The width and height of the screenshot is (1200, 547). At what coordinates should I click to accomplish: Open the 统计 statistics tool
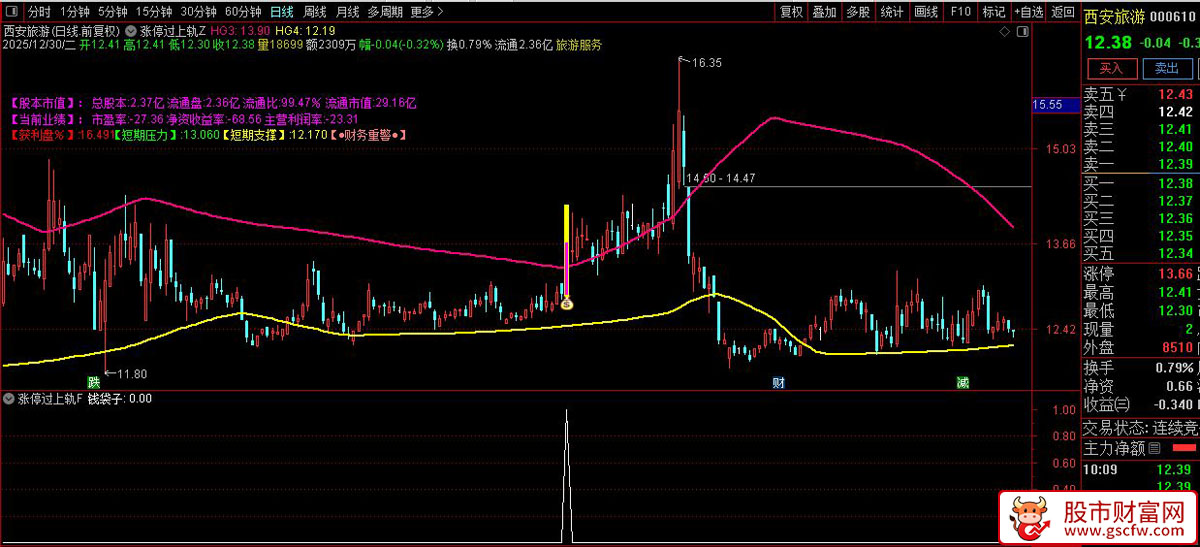click(x=891, y=12)
